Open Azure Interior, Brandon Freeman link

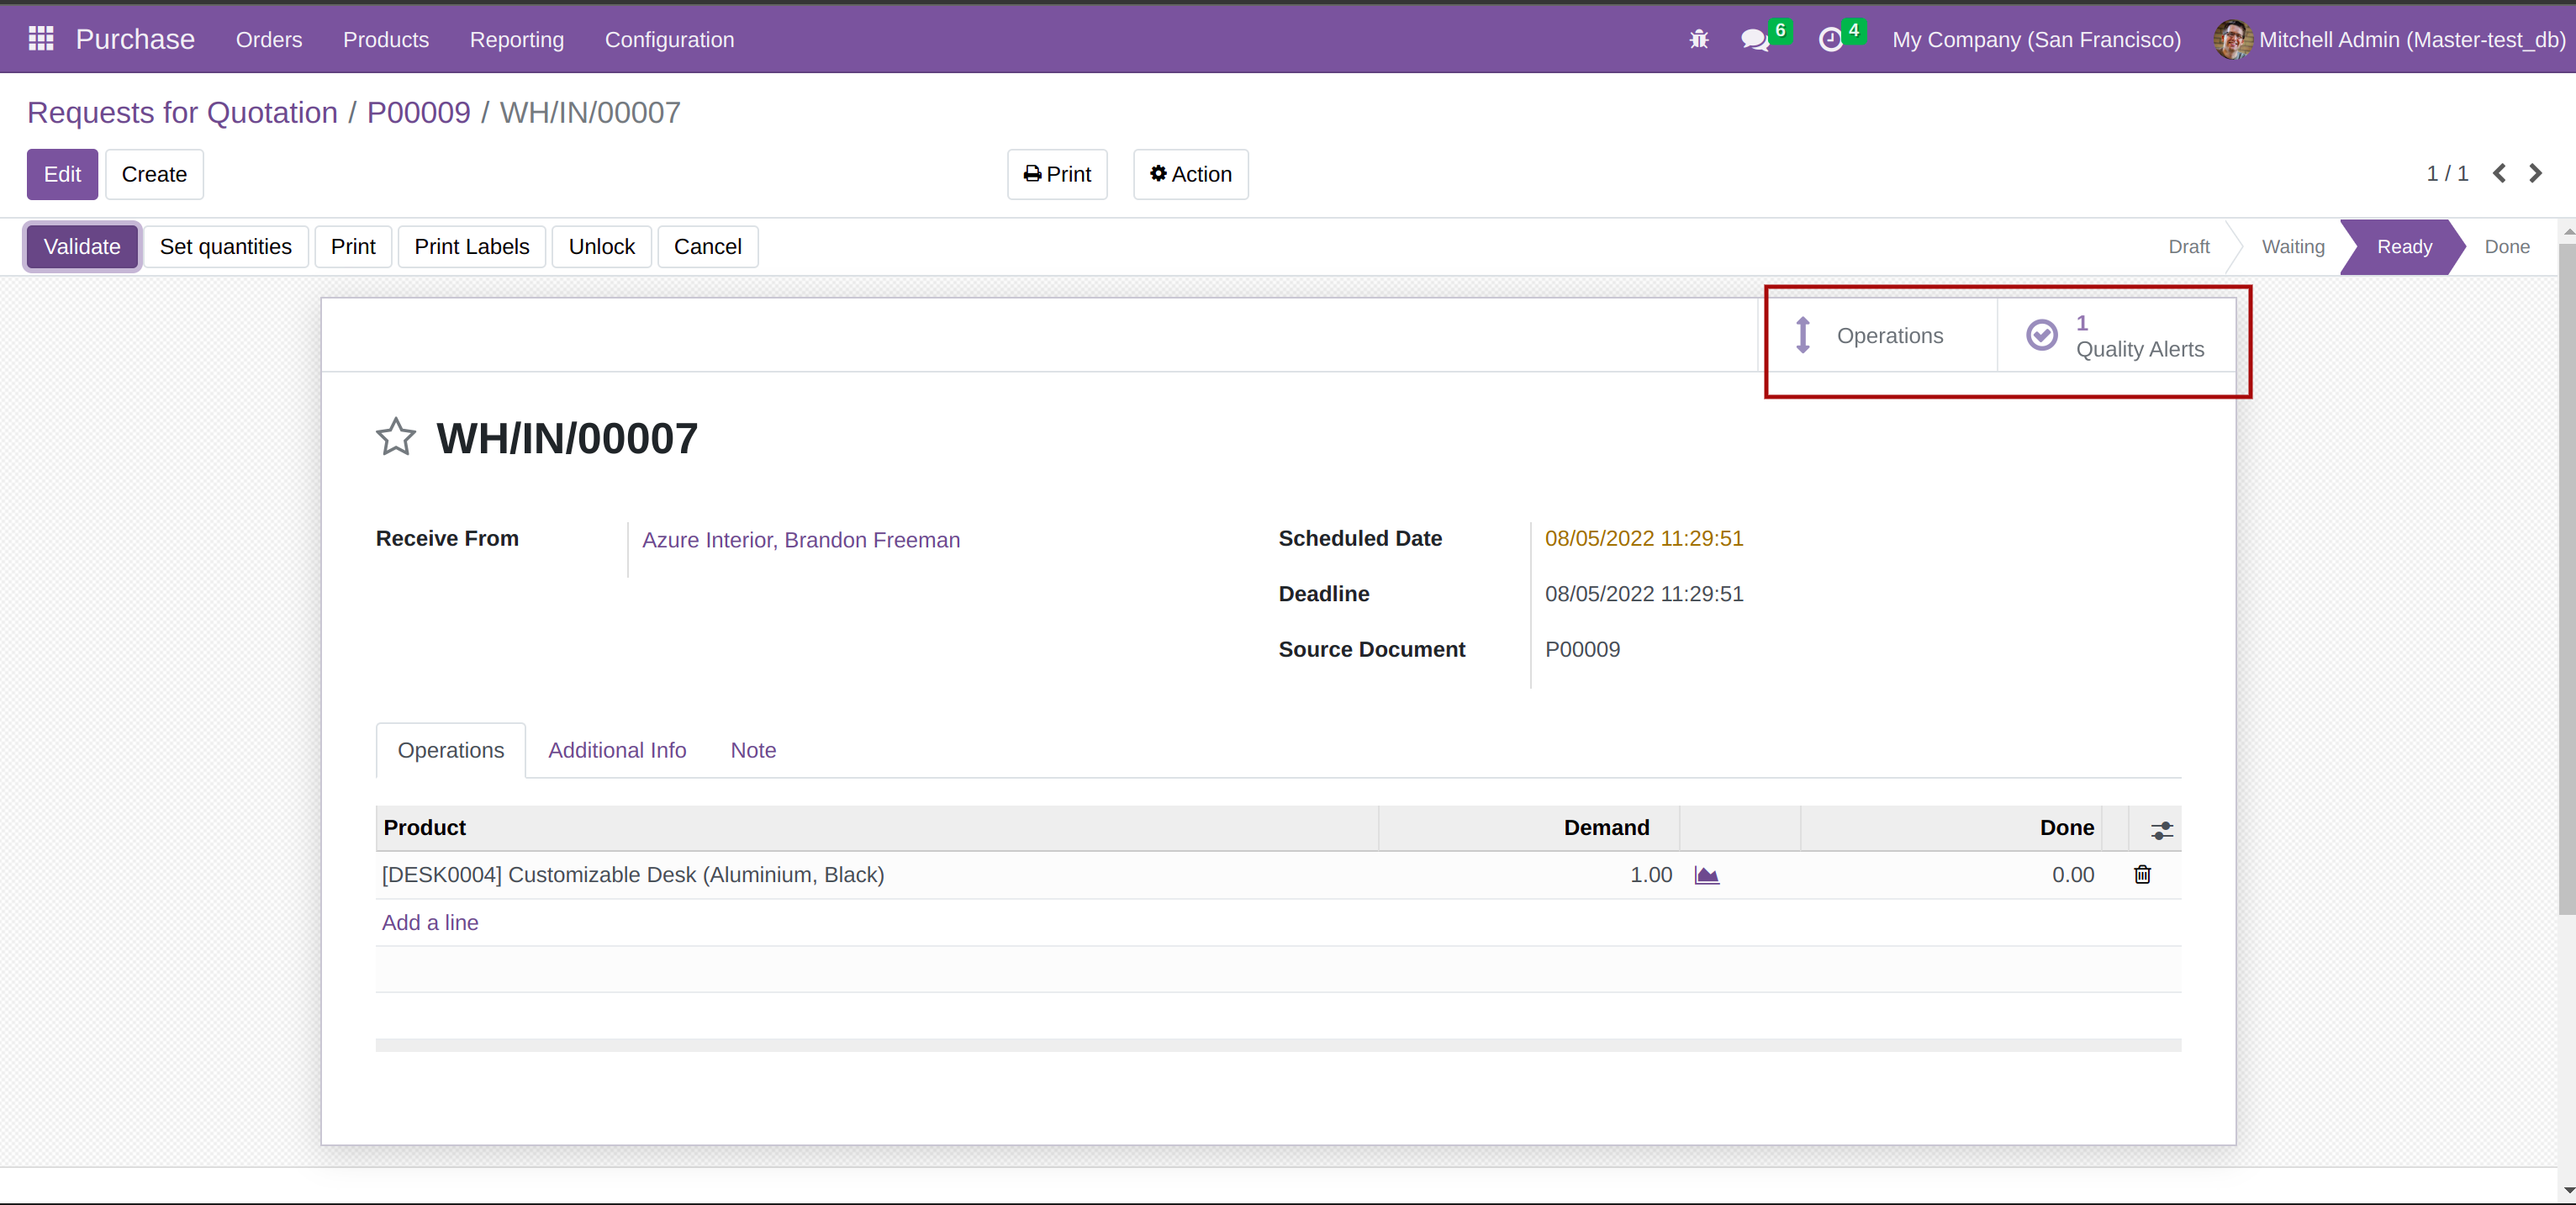800,540
